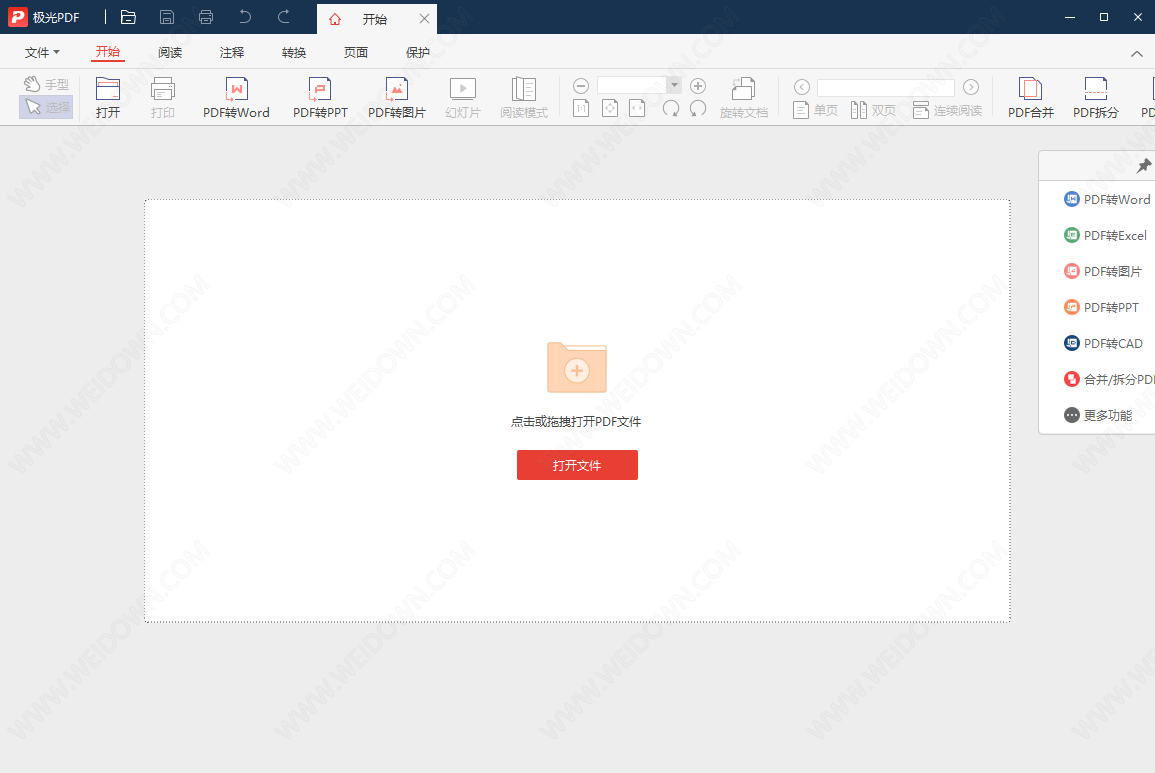Click the red 打开文件 button
This screenshot has width=1155, height=773.
[578, 465]
